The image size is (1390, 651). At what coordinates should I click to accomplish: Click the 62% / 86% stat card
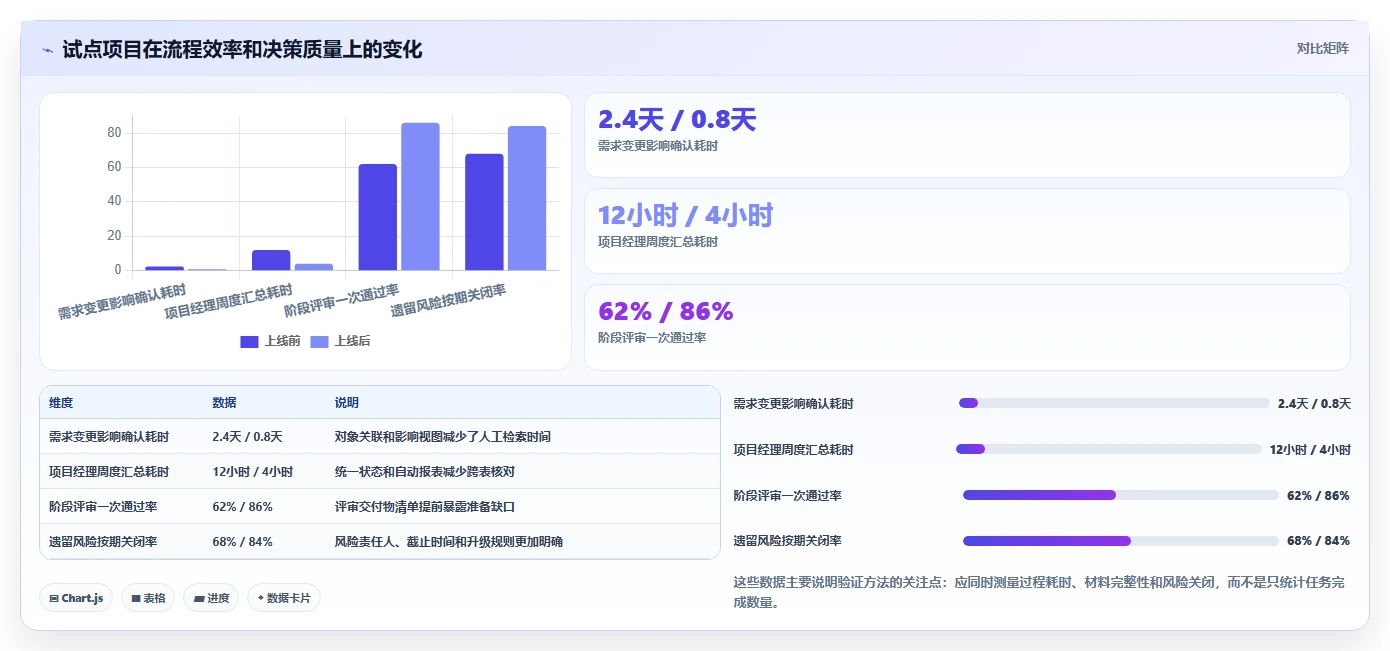pyautogui.click(x=967, y=327)
